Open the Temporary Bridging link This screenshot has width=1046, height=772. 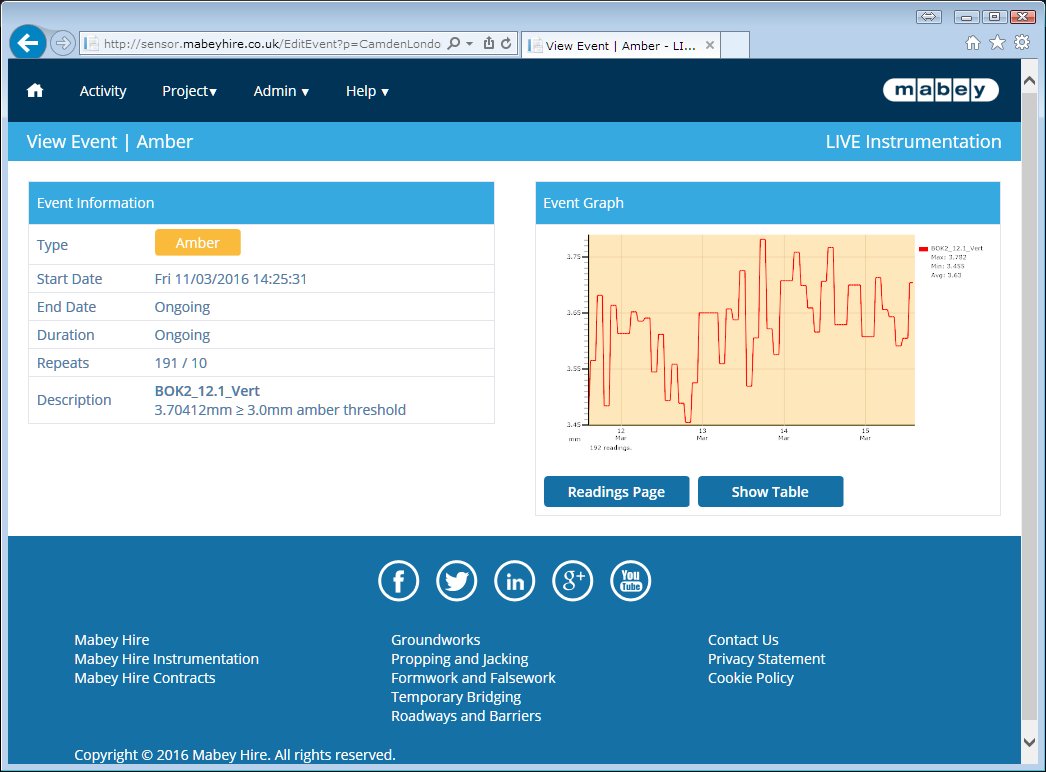(x=456, y=697)
